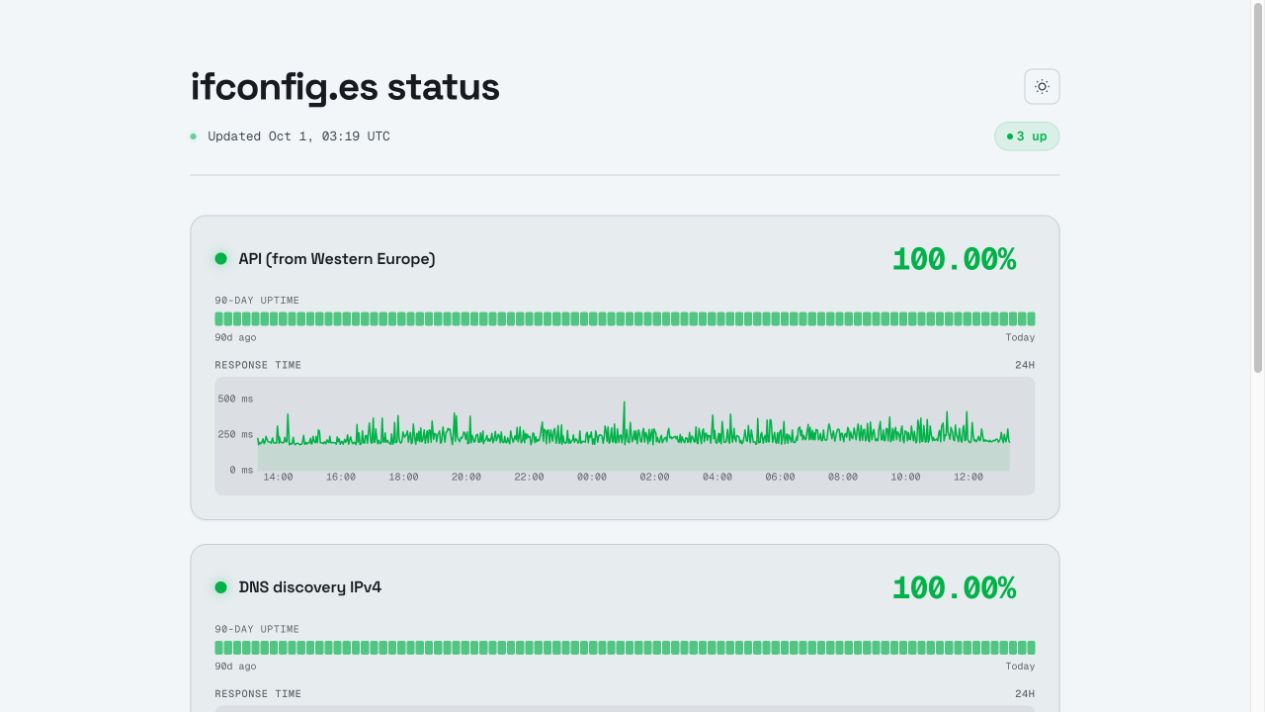
Task: Click the "24H" range label in the DNS card
Action: pos(1025,694)
